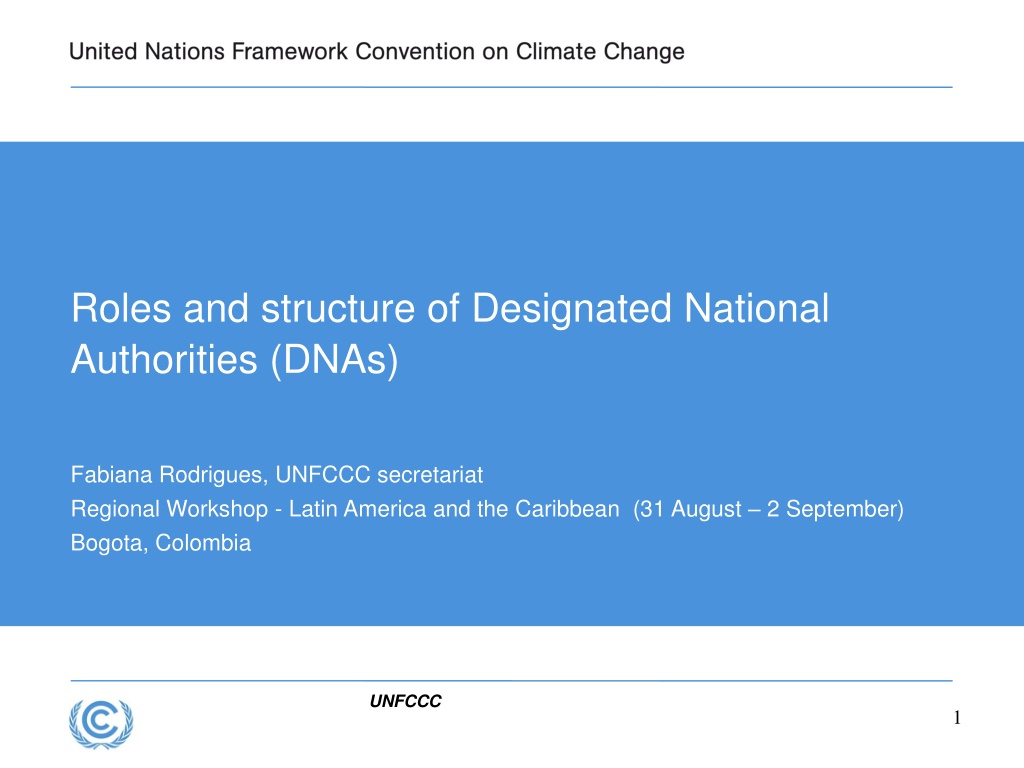
Task: Click the UNFCCC logo emblem in footer
Action: (x=101, y=724)
